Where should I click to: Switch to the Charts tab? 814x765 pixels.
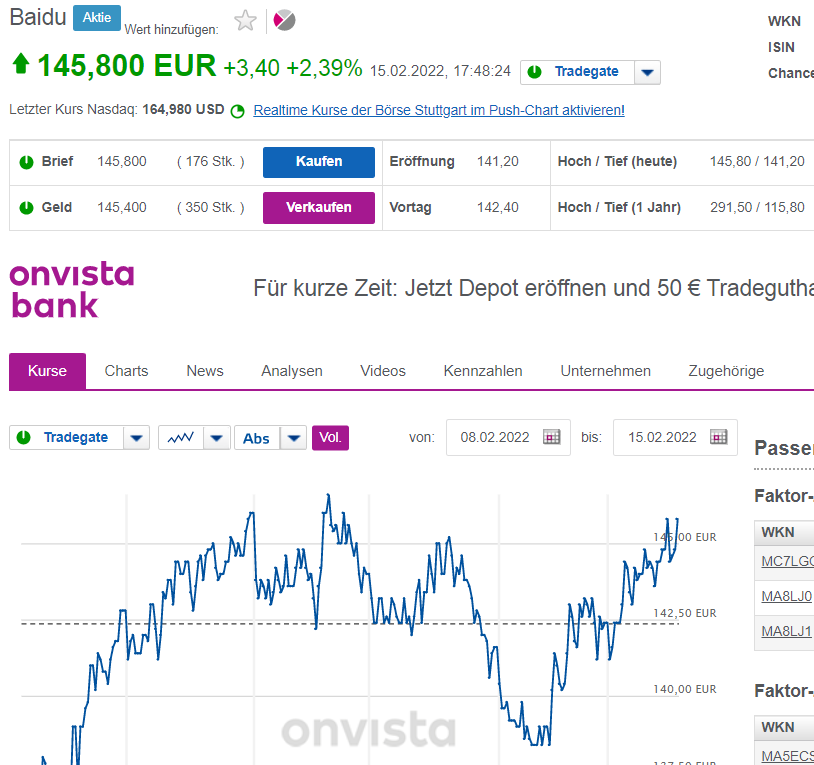[126, 370]
